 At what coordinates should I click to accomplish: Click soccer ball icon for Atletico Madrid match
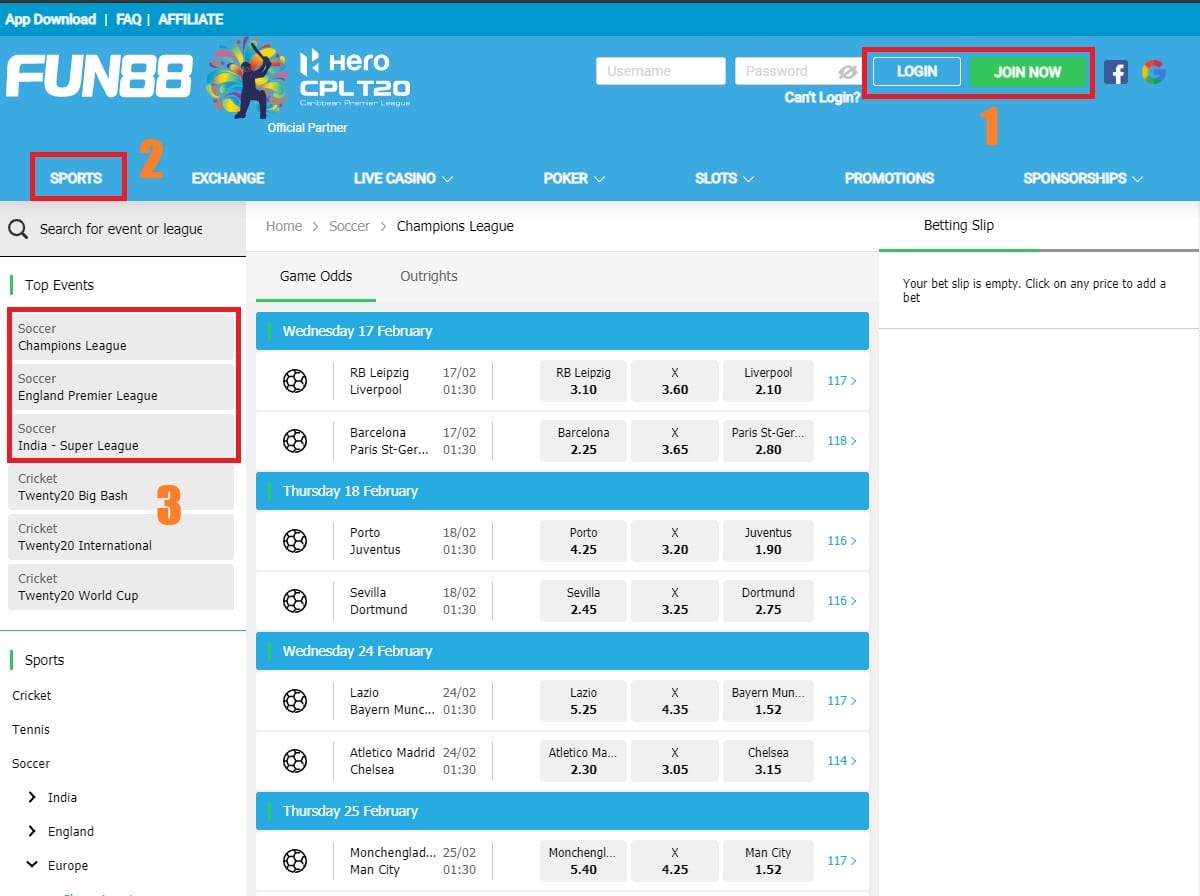click(x=295, y=761)
